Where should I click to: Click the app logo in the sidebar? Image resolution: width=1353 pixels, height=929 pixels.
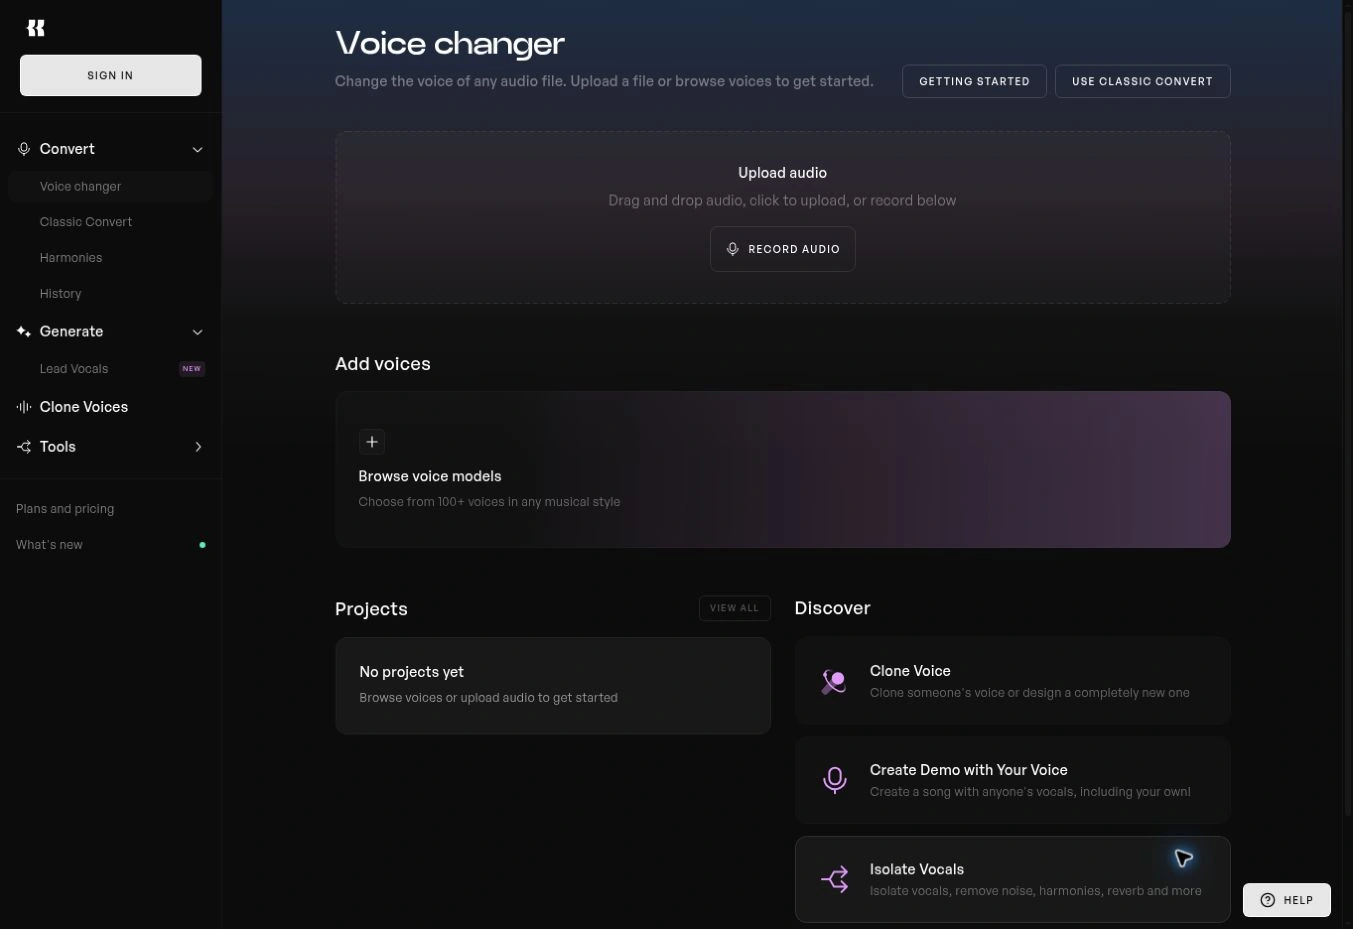click(x=36, y=28)
